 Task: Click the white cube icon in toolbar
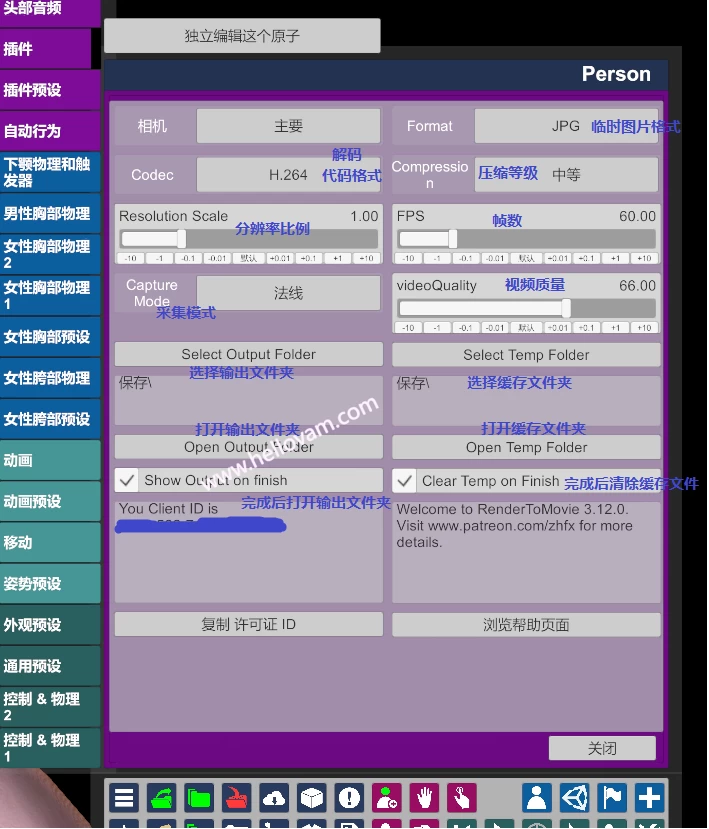pyautogui.click(x=312, y=798)
